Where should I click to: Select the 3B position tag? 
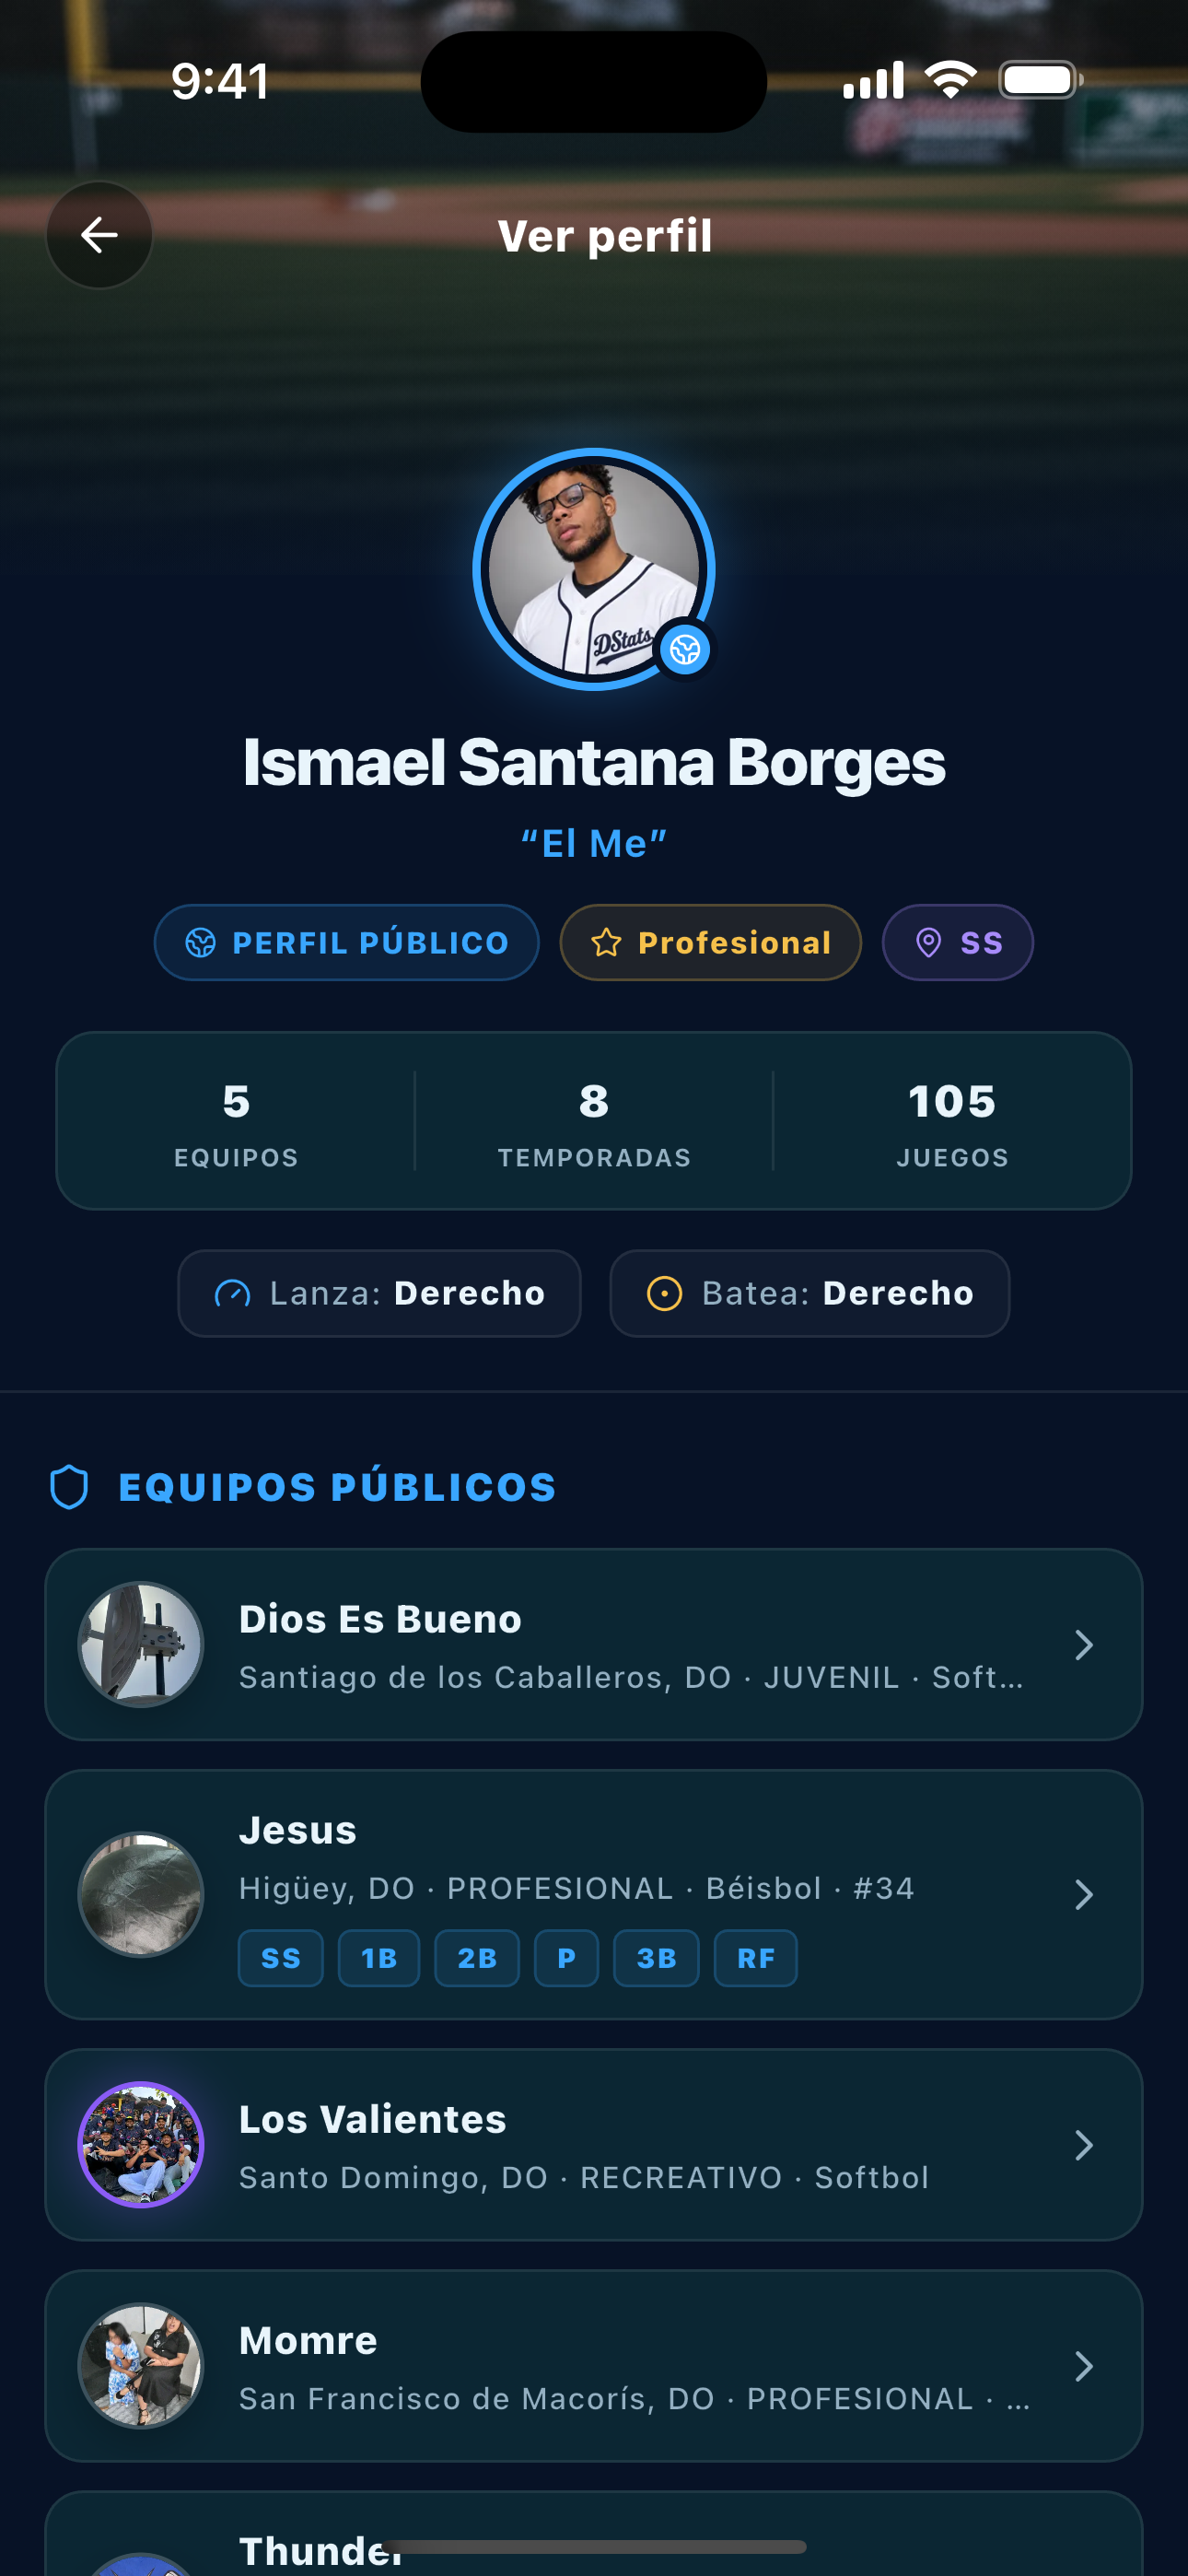coord(656,1958)
